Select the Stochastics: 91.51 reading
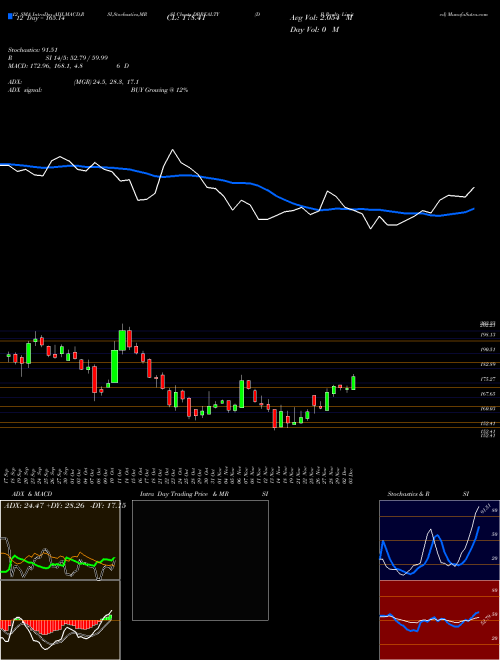500x660 pixels. tap(33, 50)
